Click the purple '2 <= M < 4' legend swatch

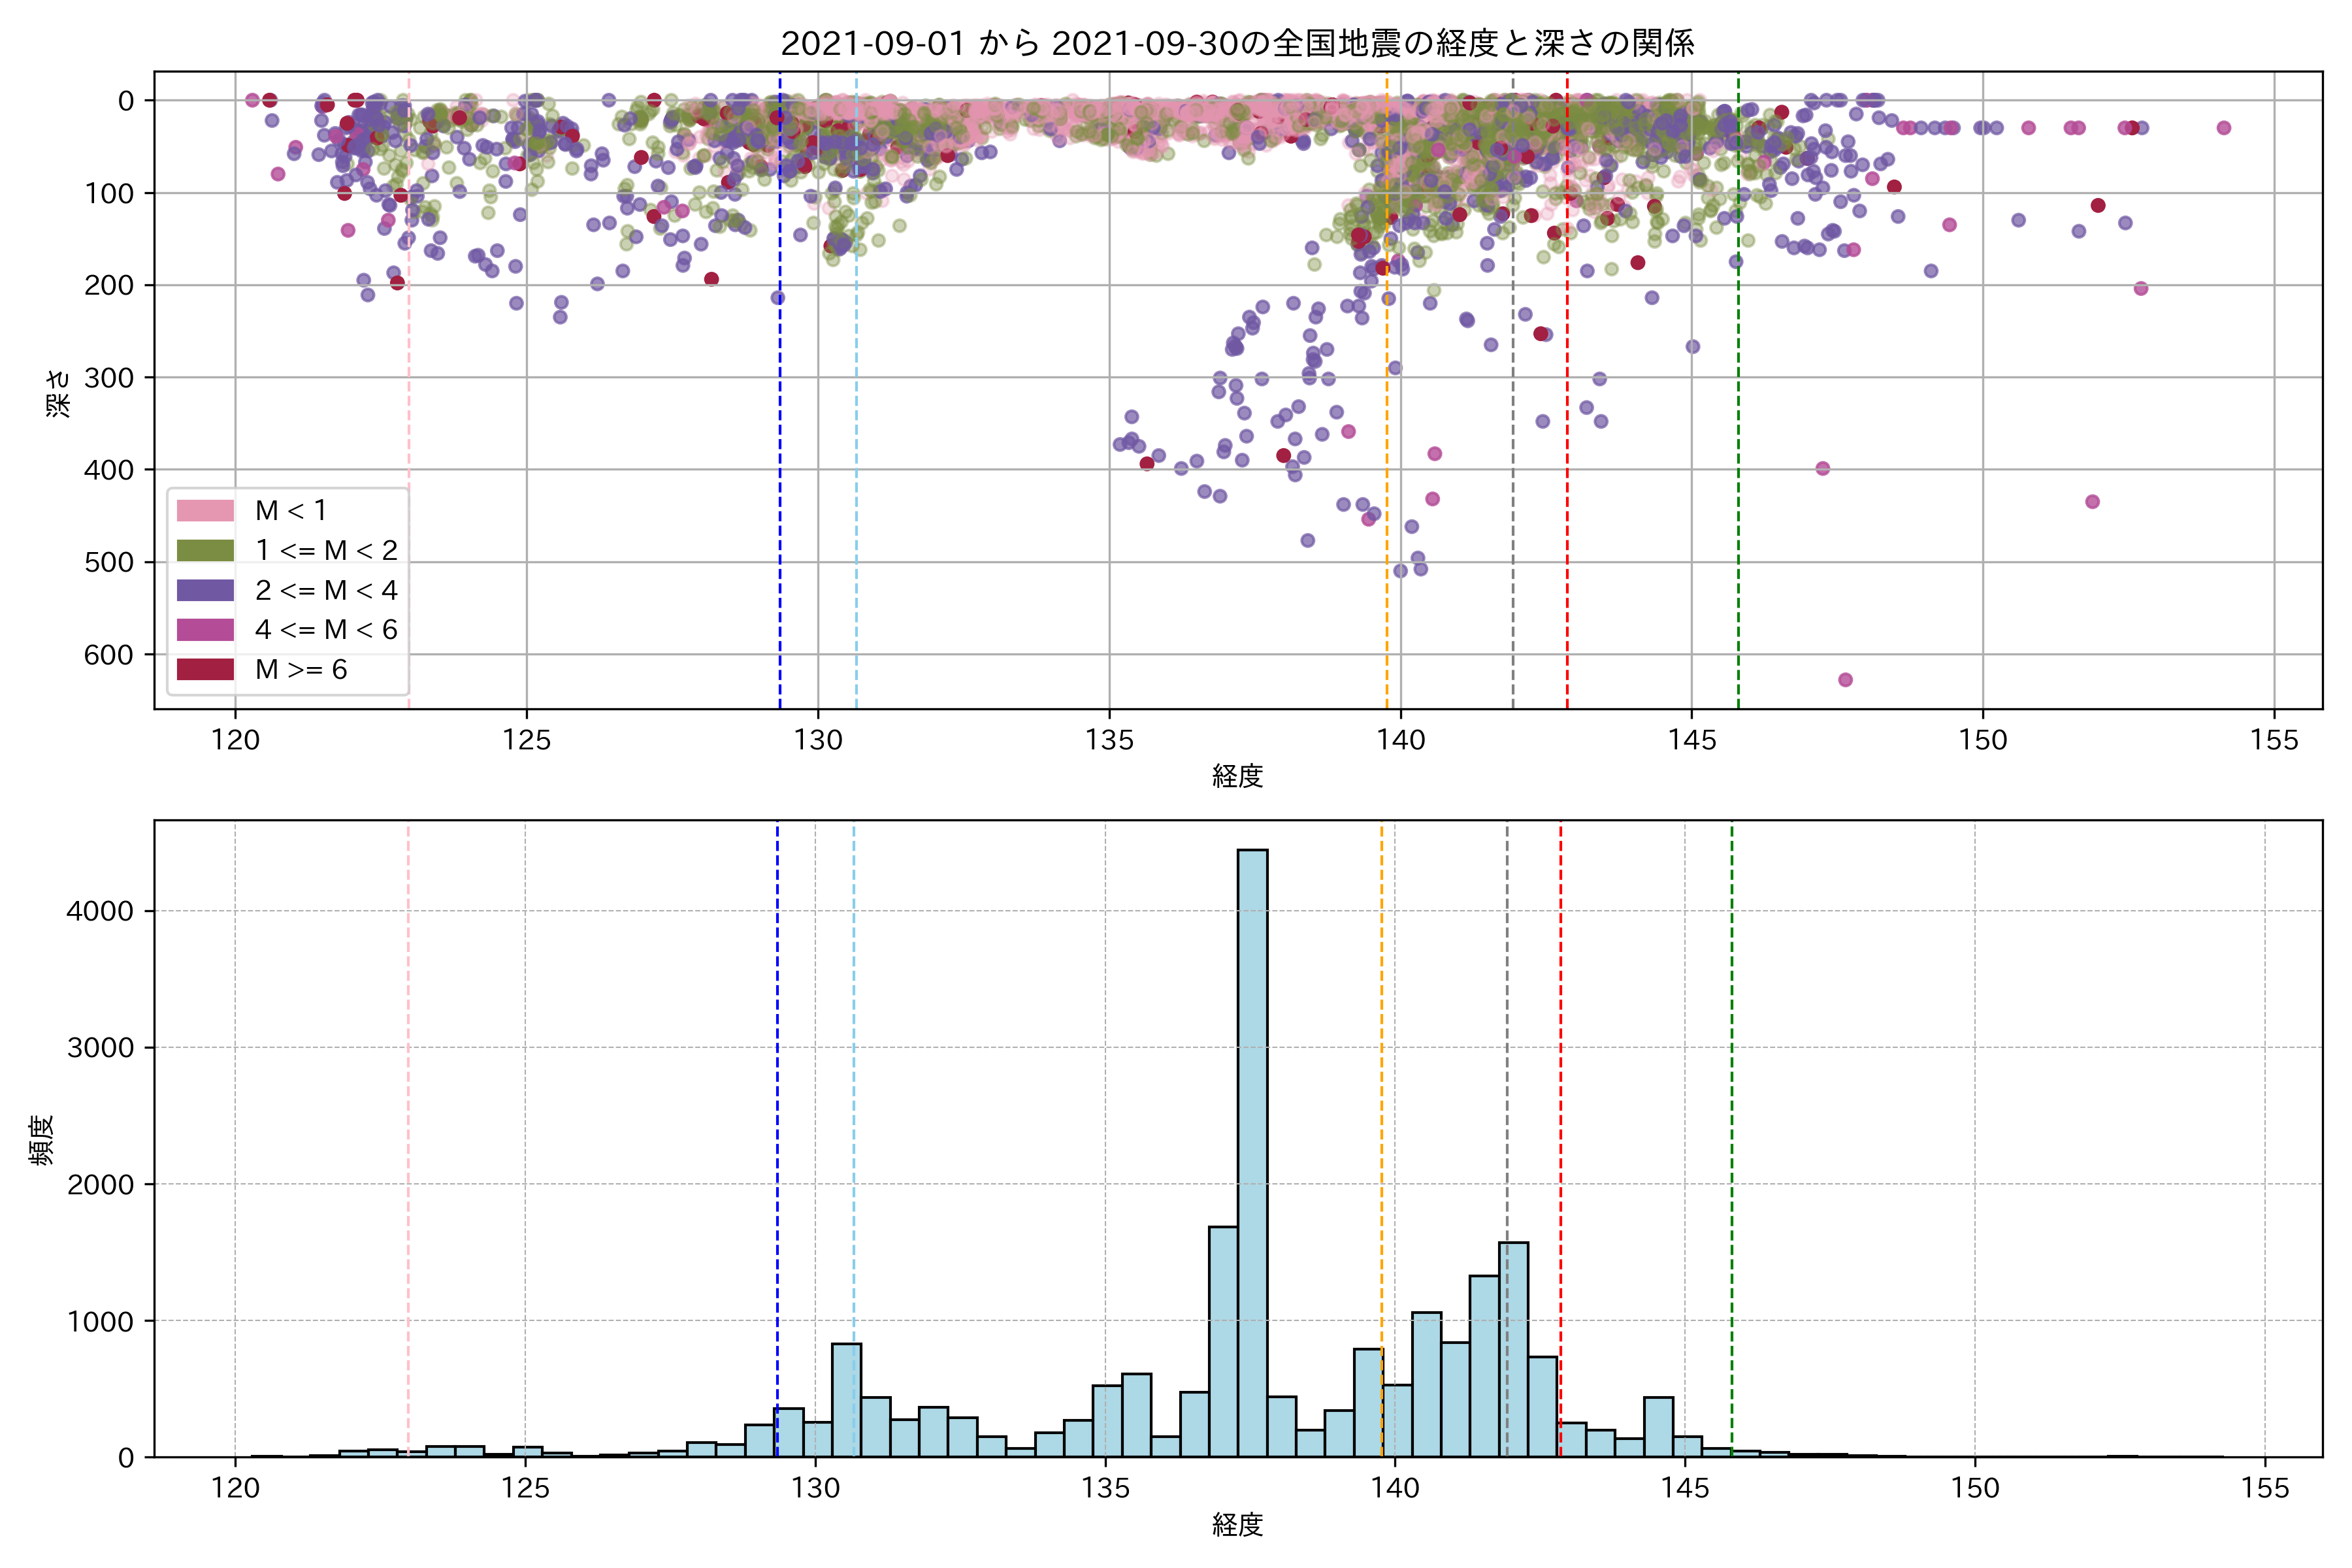coord(205,590)
